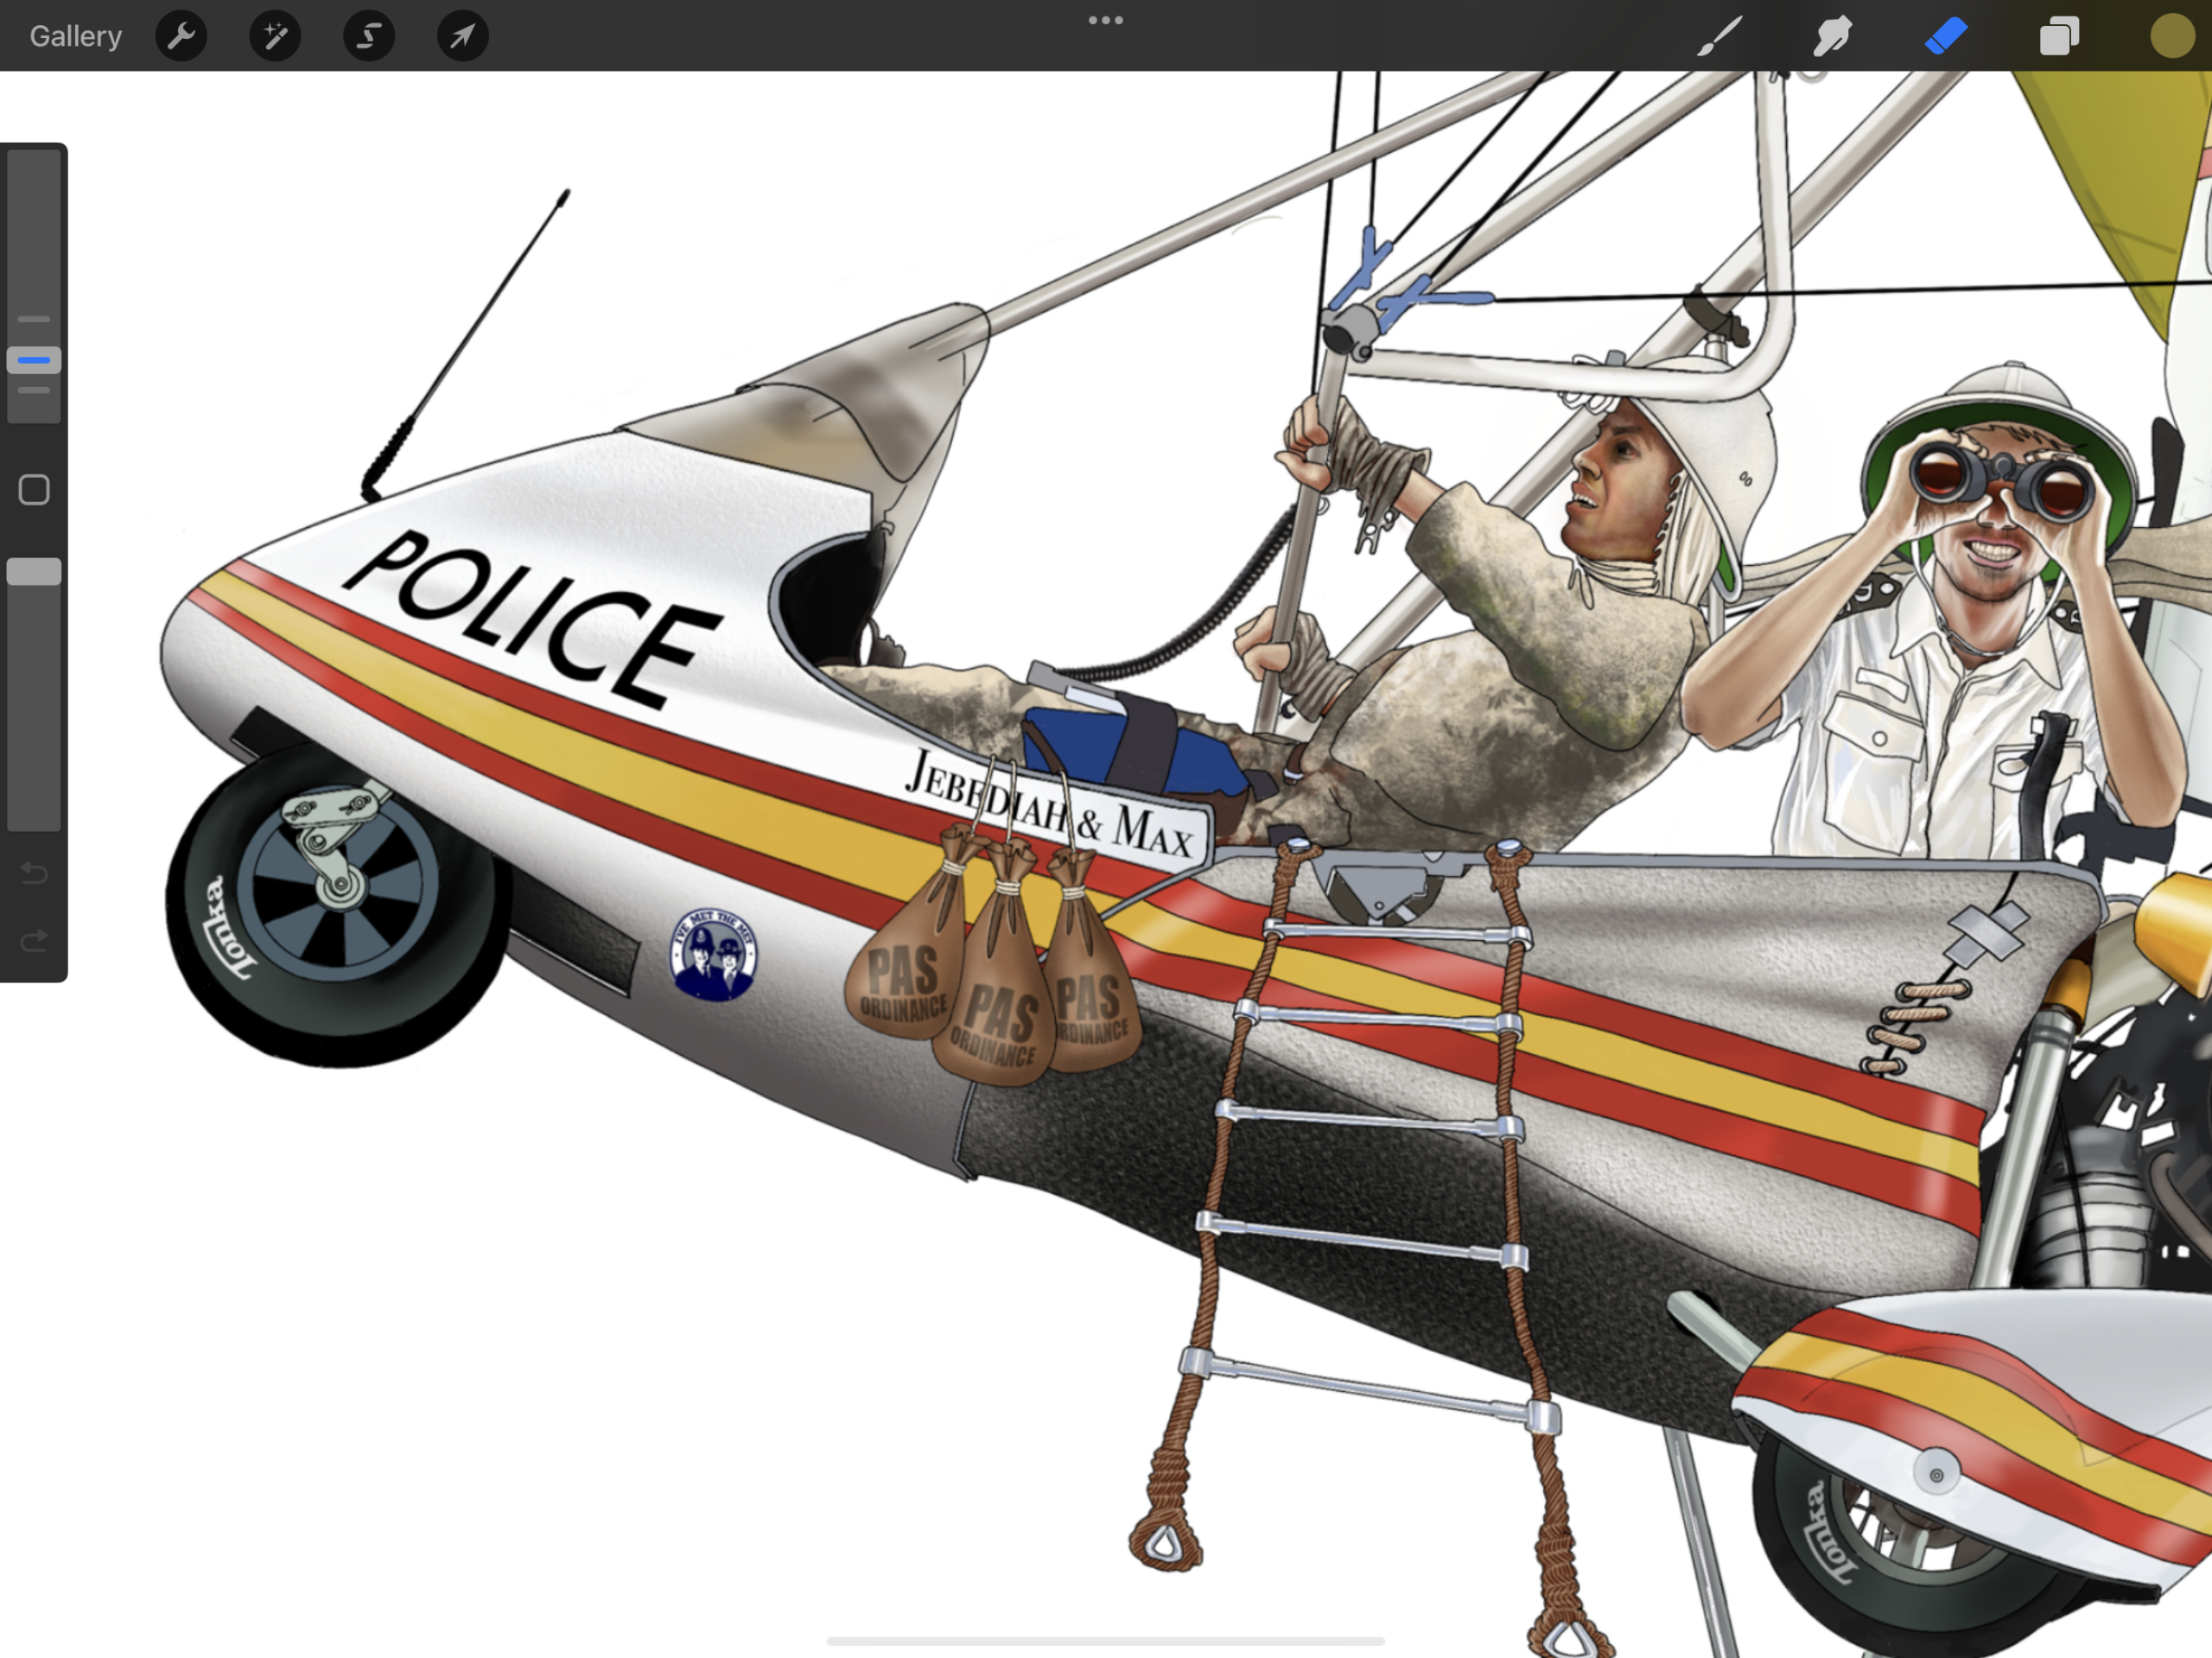Open the active color swatch
This screenshot has height=1658, width=2212.
coord(2172,36)
